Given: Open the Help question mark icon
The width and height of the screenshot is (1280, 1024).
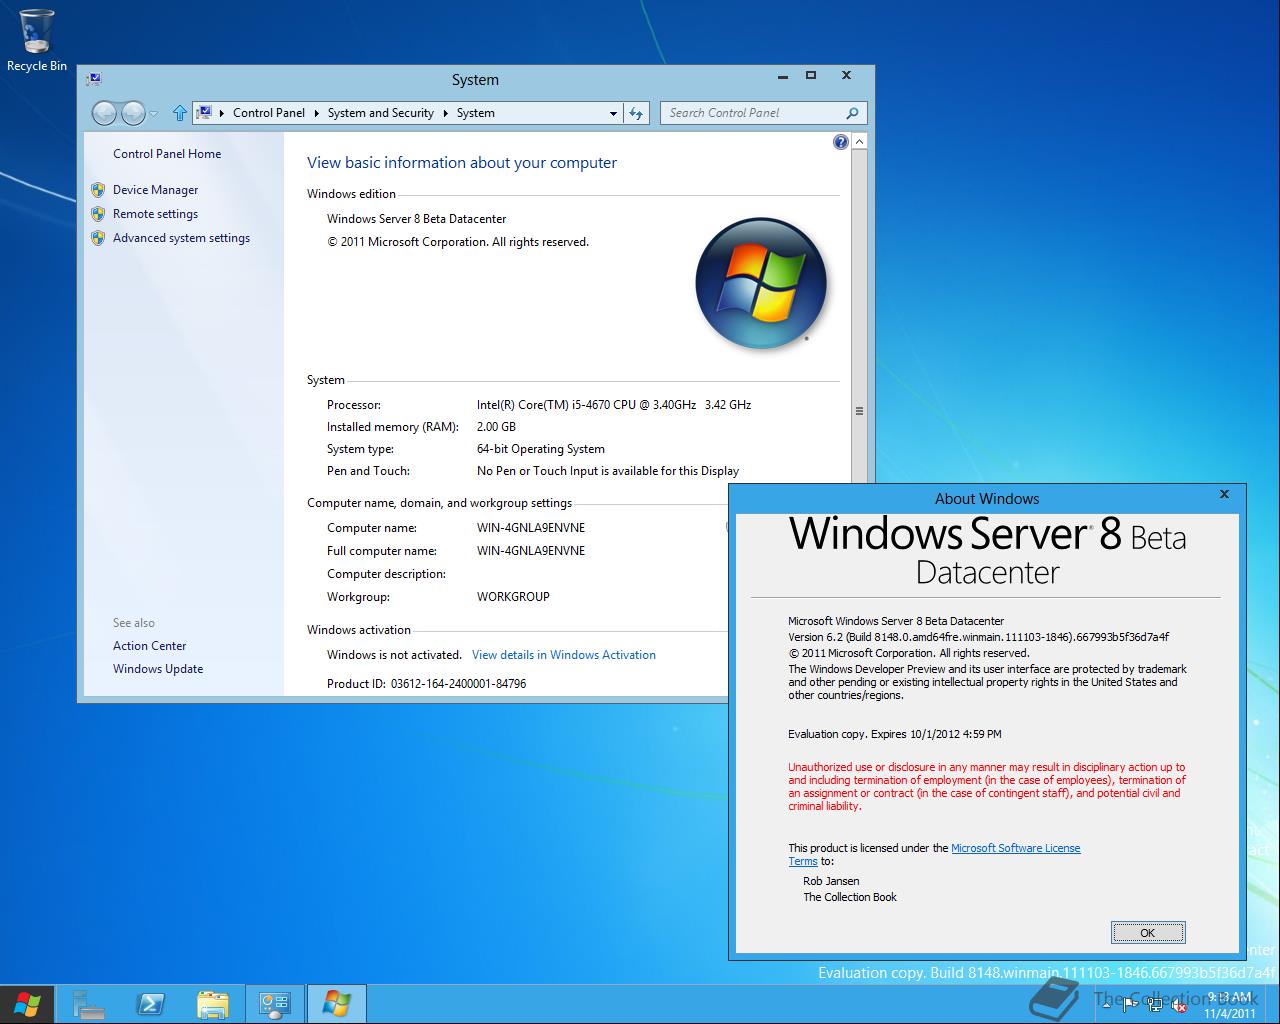Looking at the screenshot, I should pos(841,142).
